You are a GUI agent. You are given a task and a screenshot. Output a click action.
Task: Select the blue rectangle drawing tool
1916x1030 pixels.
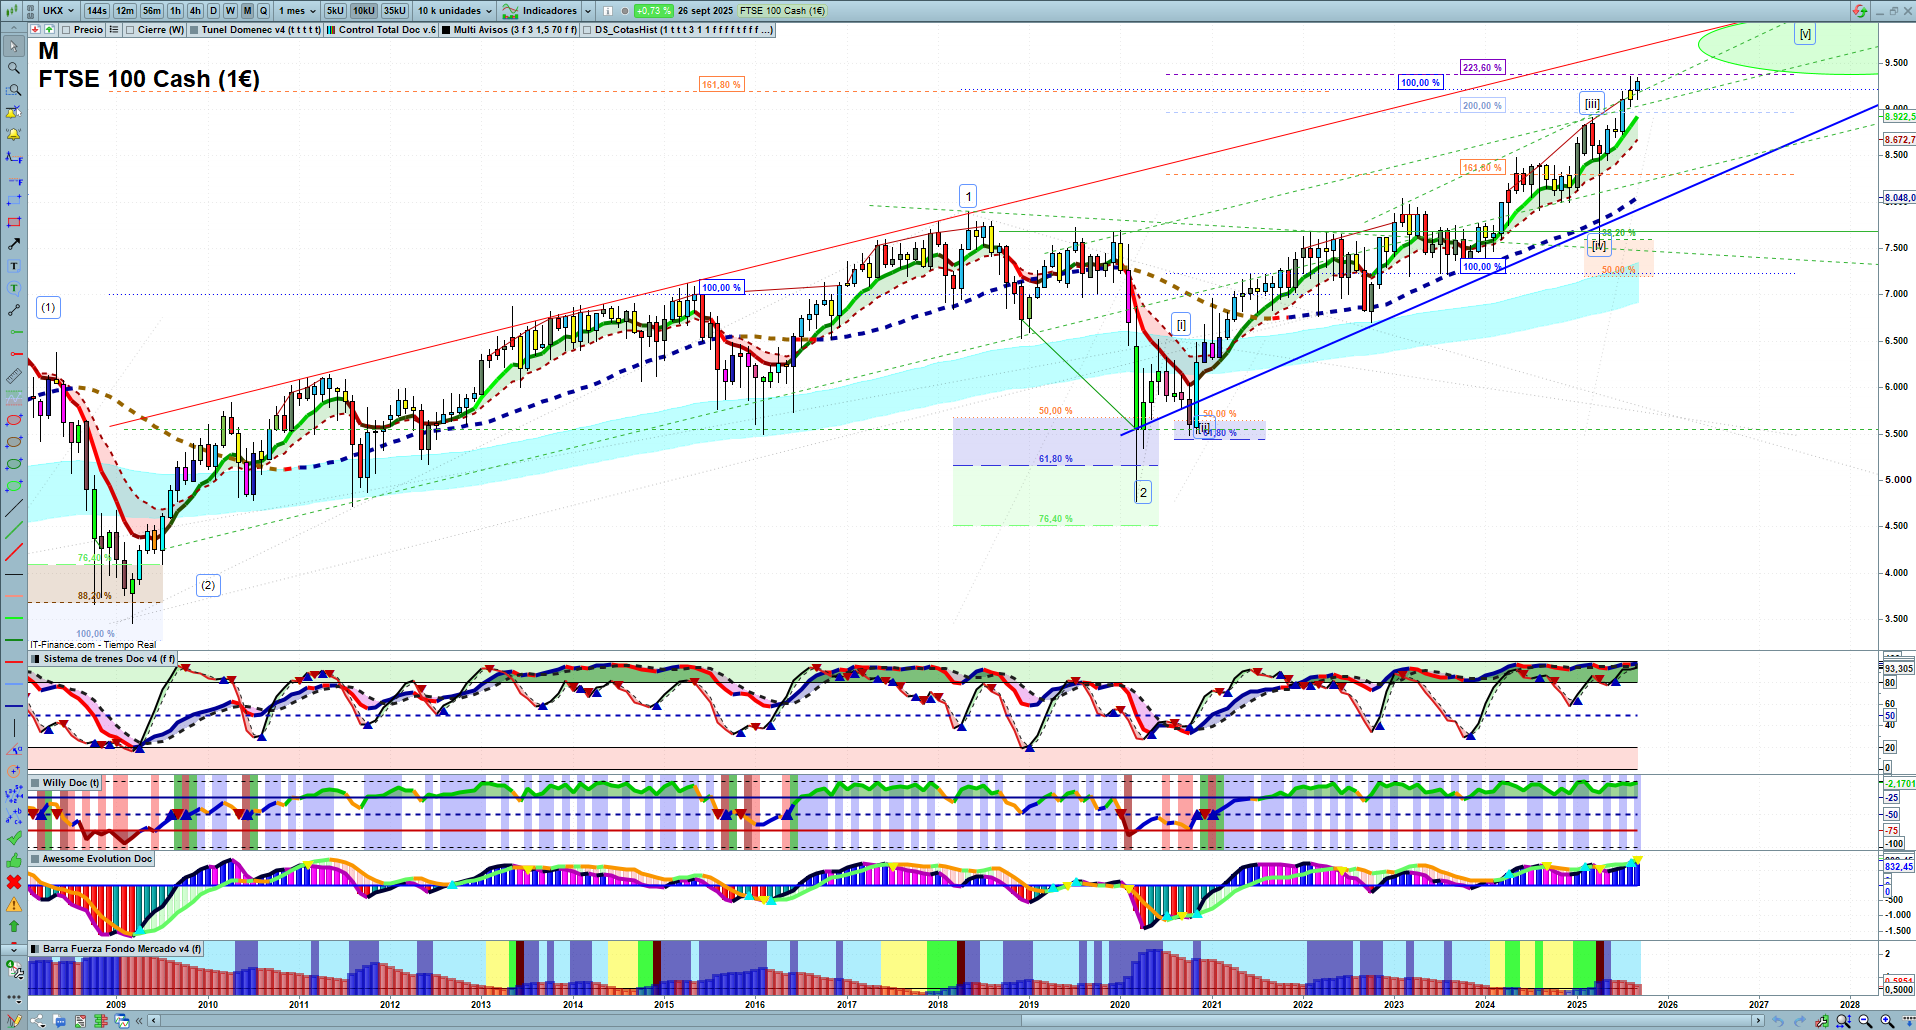(x=14, y=200)
